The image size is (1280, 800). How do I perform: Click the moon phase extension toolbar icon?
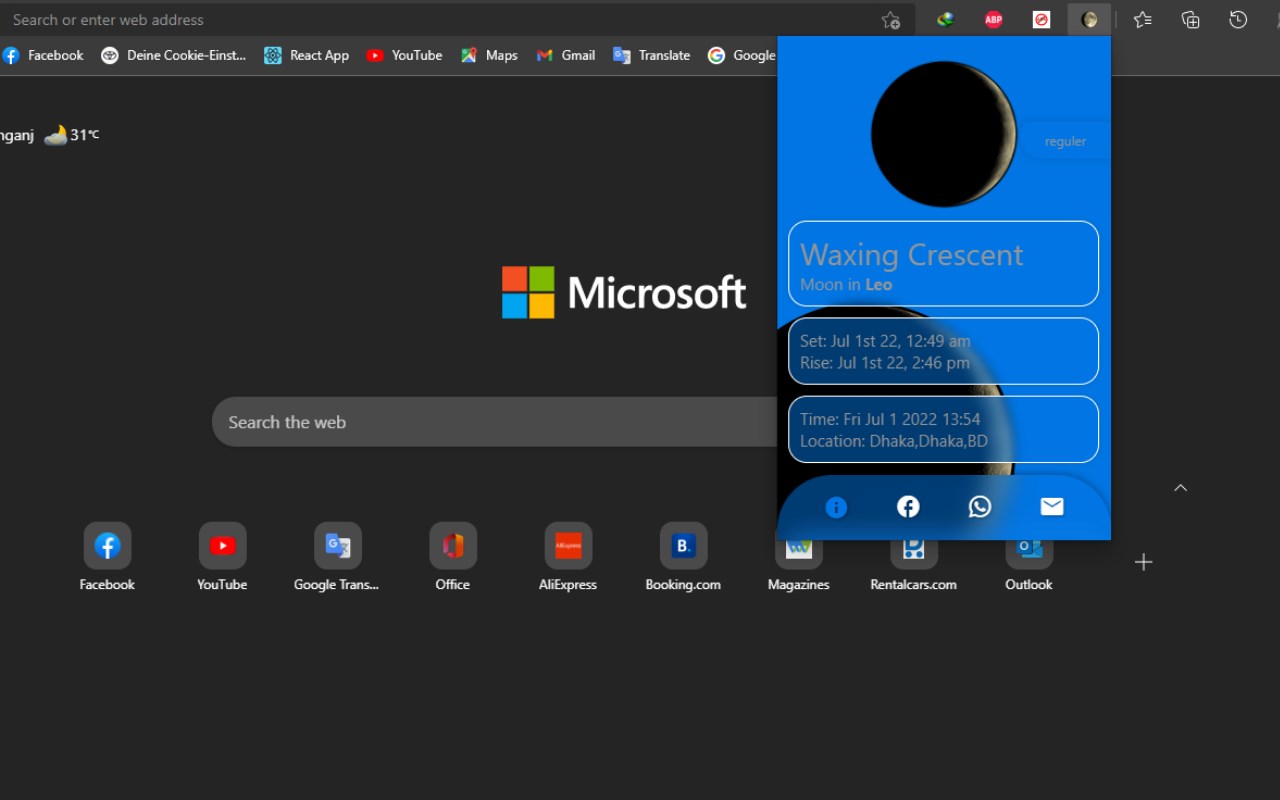1089,19
